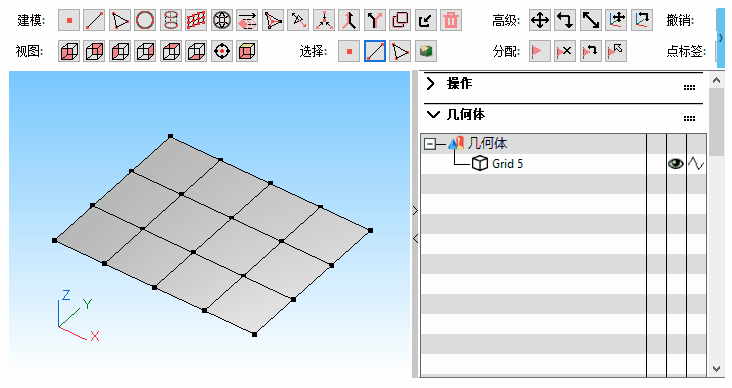Image resolution: width=732 pixels, height=388 pixels.
Task: Select Grid 5 in geometry tree
Action: [507, 164]
